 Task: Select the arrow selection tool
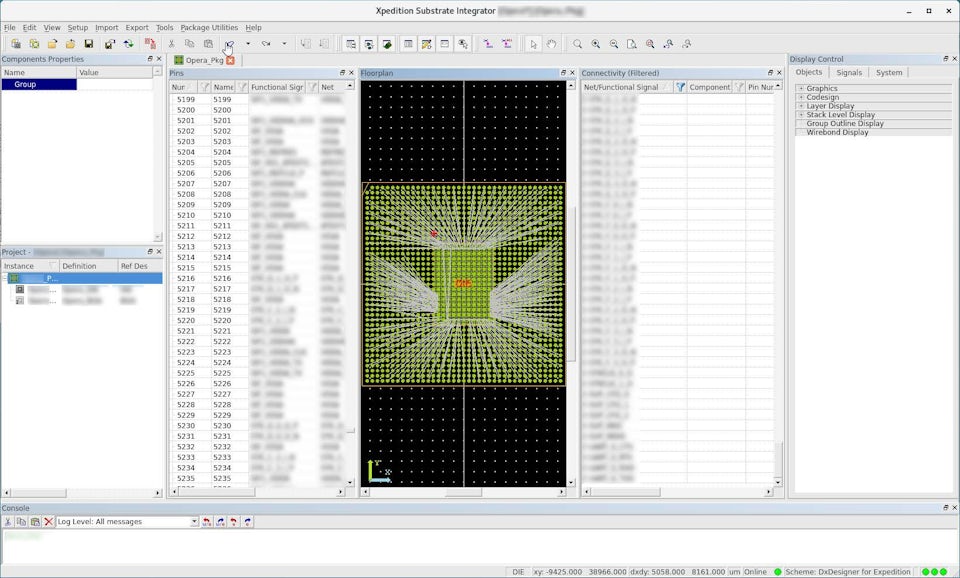[533, 44]
